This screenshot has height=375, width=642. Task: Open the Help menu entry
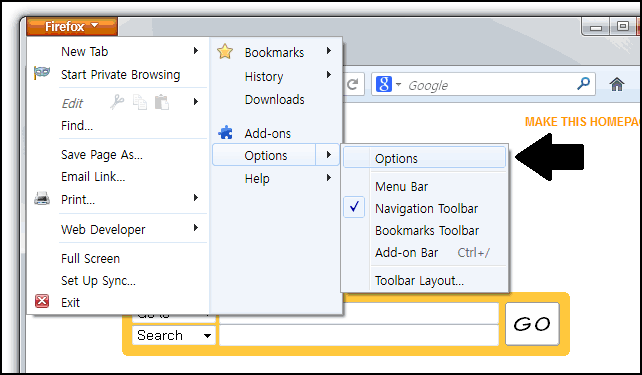pyautogui.click(x=257, y=179)
